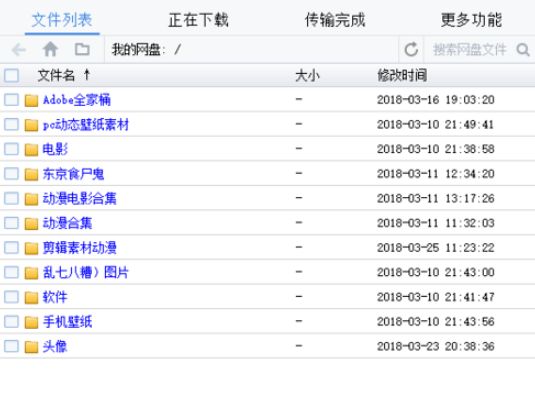Check the 乱七八糟 图片 checkbox
The width and height of the screenshot is (535, 399).
(11, 272)
